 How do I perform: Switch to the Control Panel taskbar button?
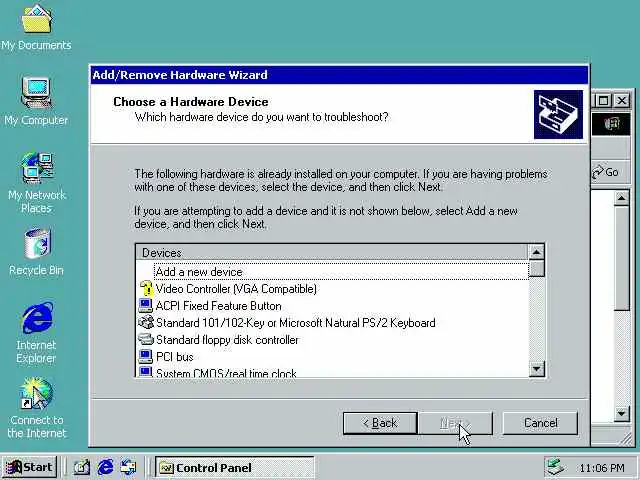(x=234, y=467)
